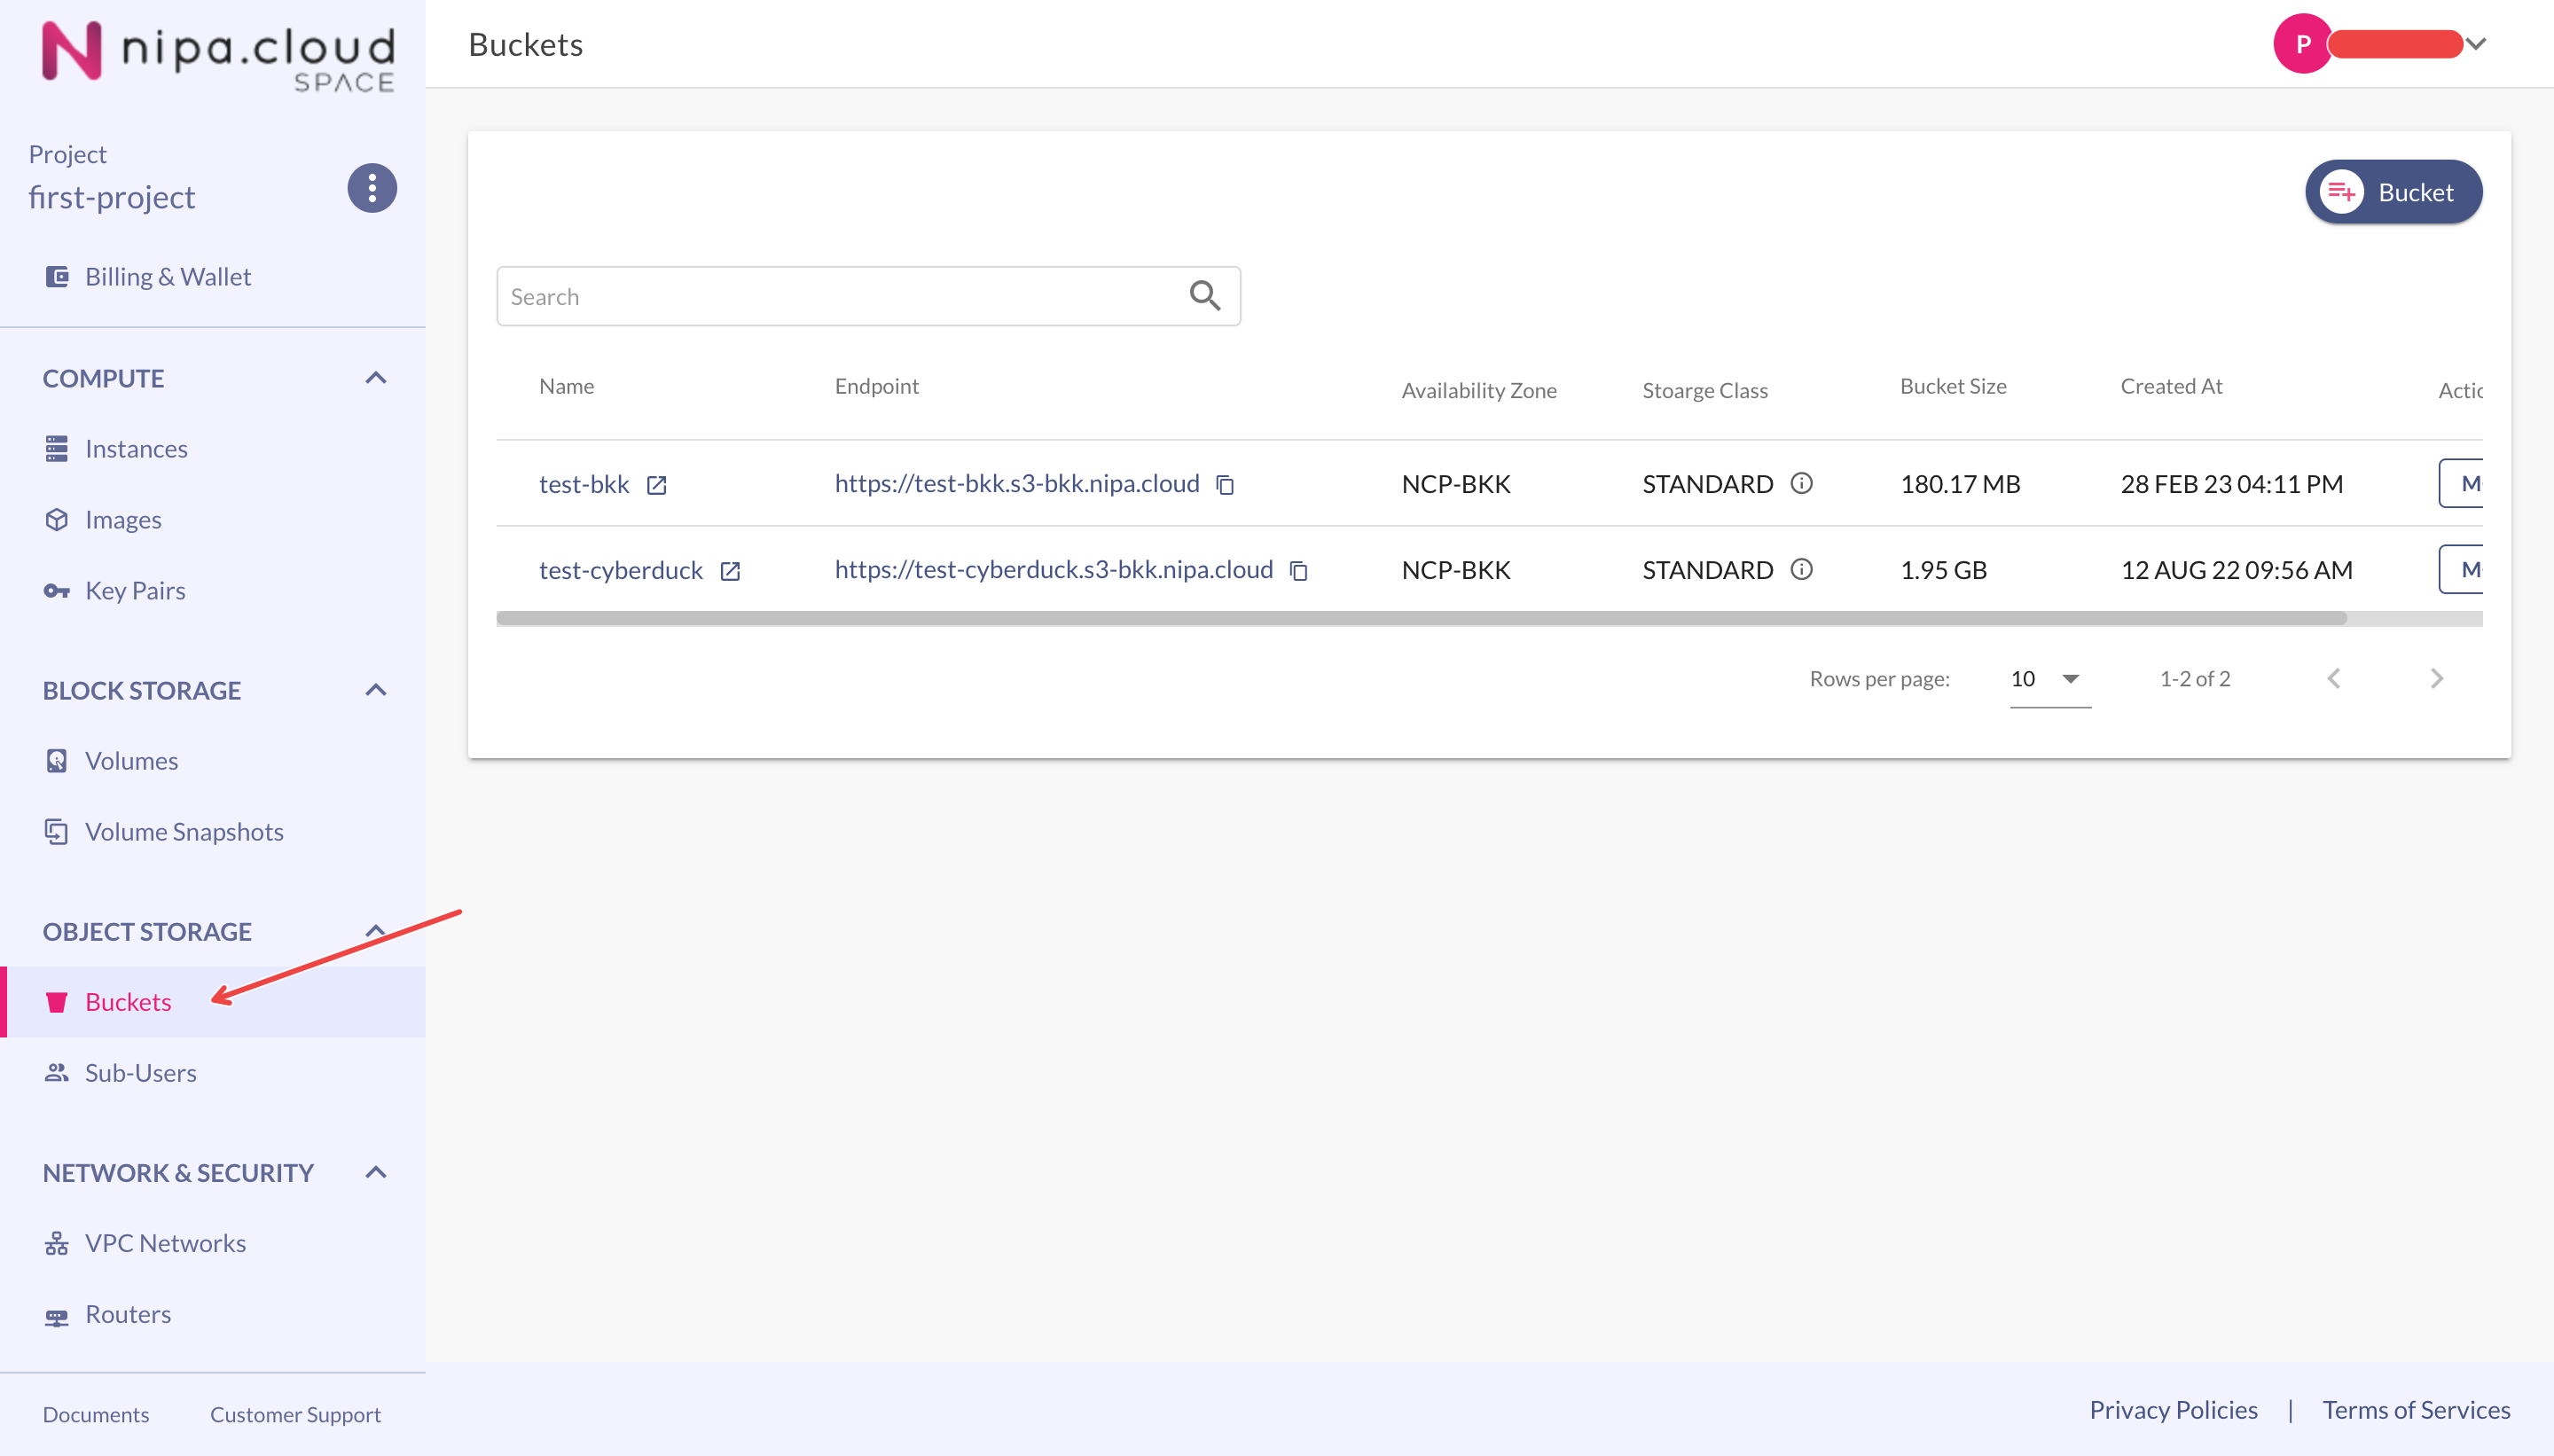The height and width of the screenshot is (1456, 2554).
Task: Collapse the NETWORK & SECURITY section
Action: tap(375, 1172)
